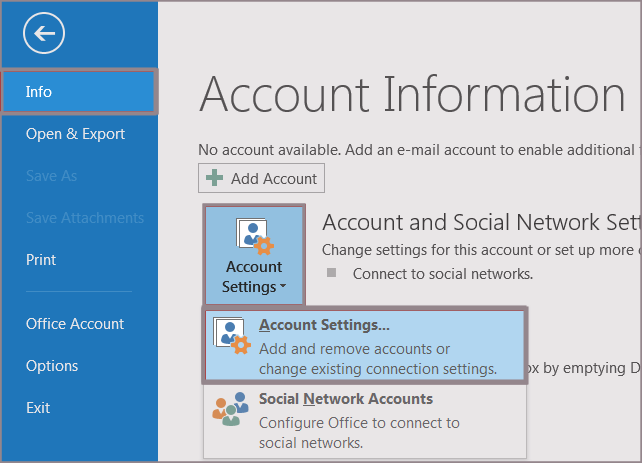Click the Account and Social Network Settings heading
The image size is (642, 463).
pos(480,222)
